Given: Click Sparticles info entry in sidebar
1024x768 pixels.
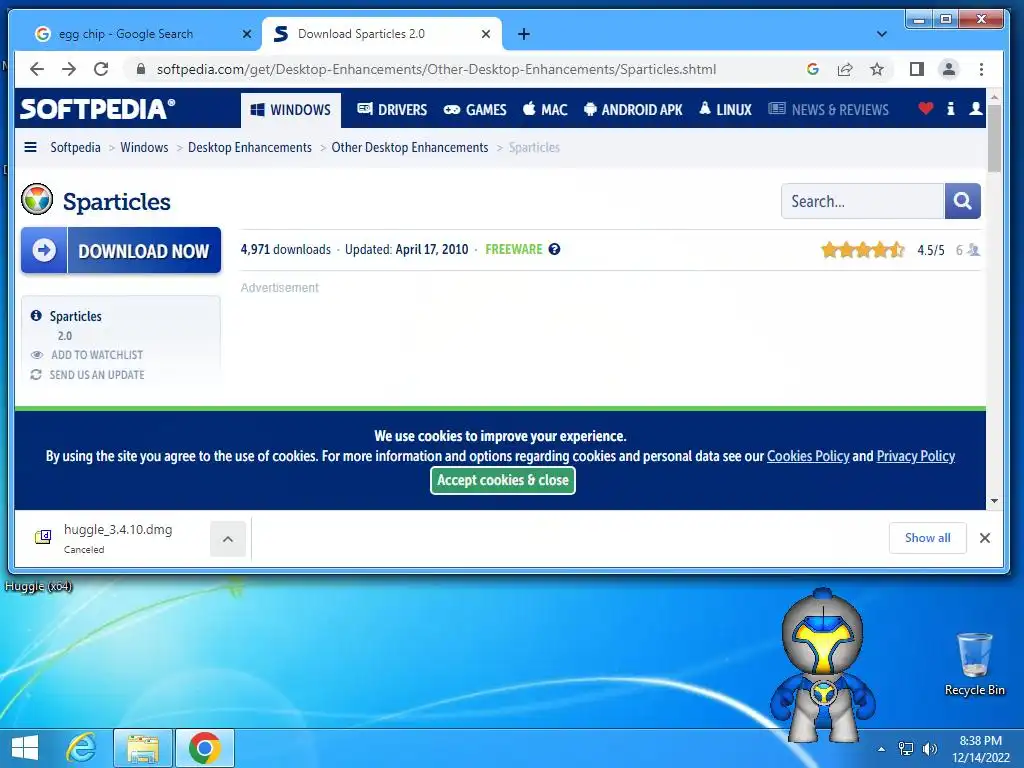Looking at the screenshot, I should click(x=76, y=316).
